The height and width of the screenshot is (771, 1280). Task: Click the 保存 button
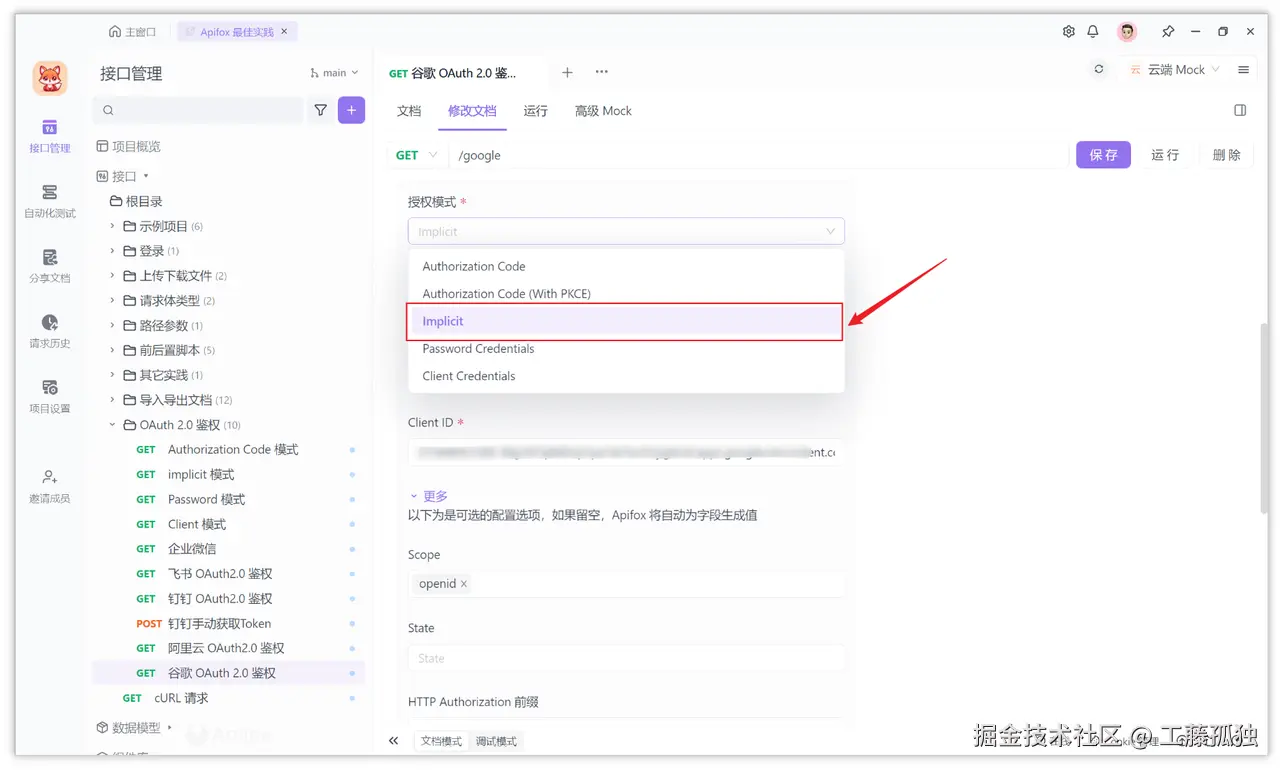point(1103,155)
